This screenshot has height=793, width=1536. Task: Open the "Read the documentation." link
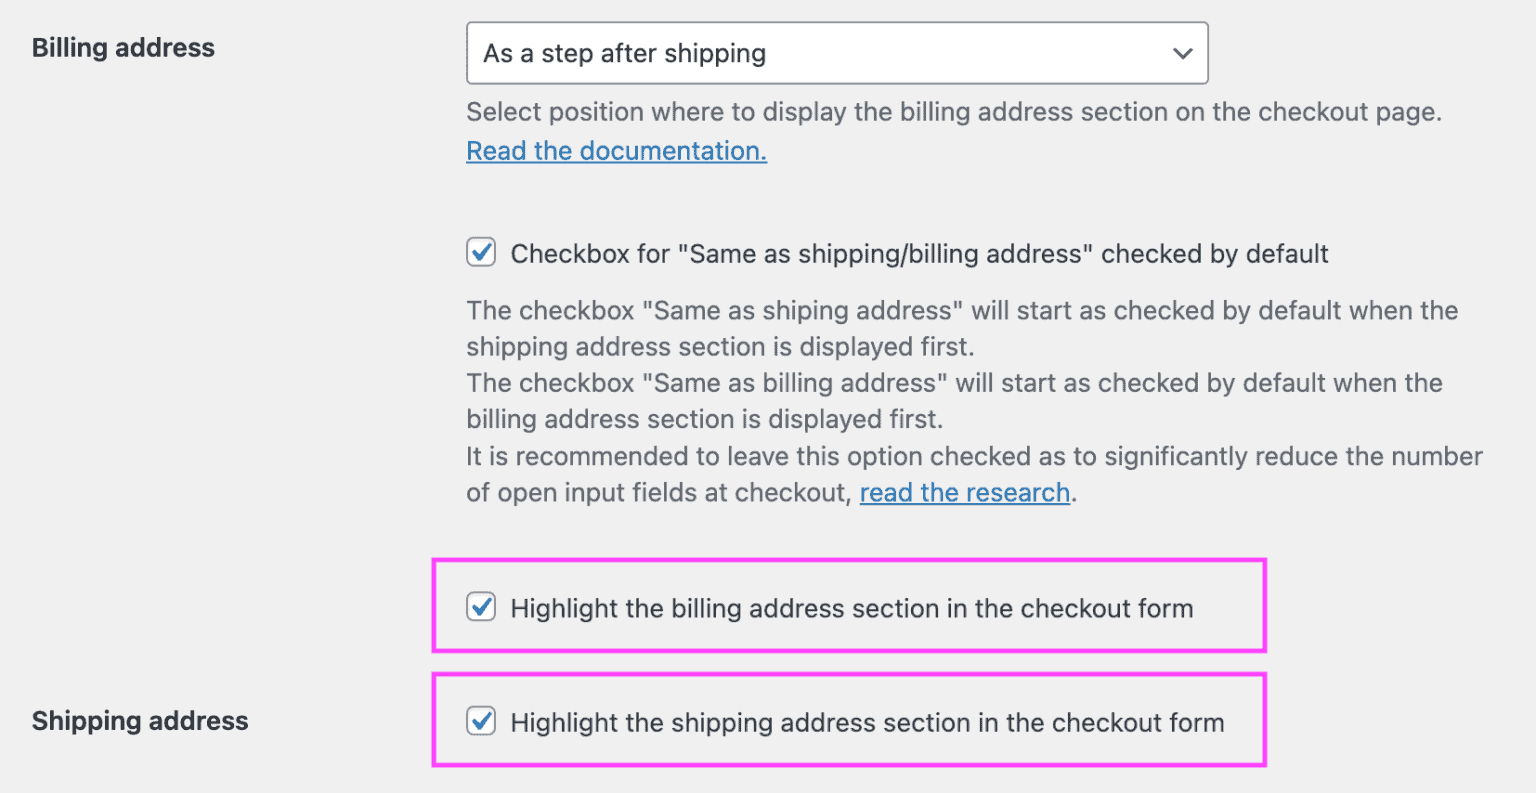click(616, 150)
